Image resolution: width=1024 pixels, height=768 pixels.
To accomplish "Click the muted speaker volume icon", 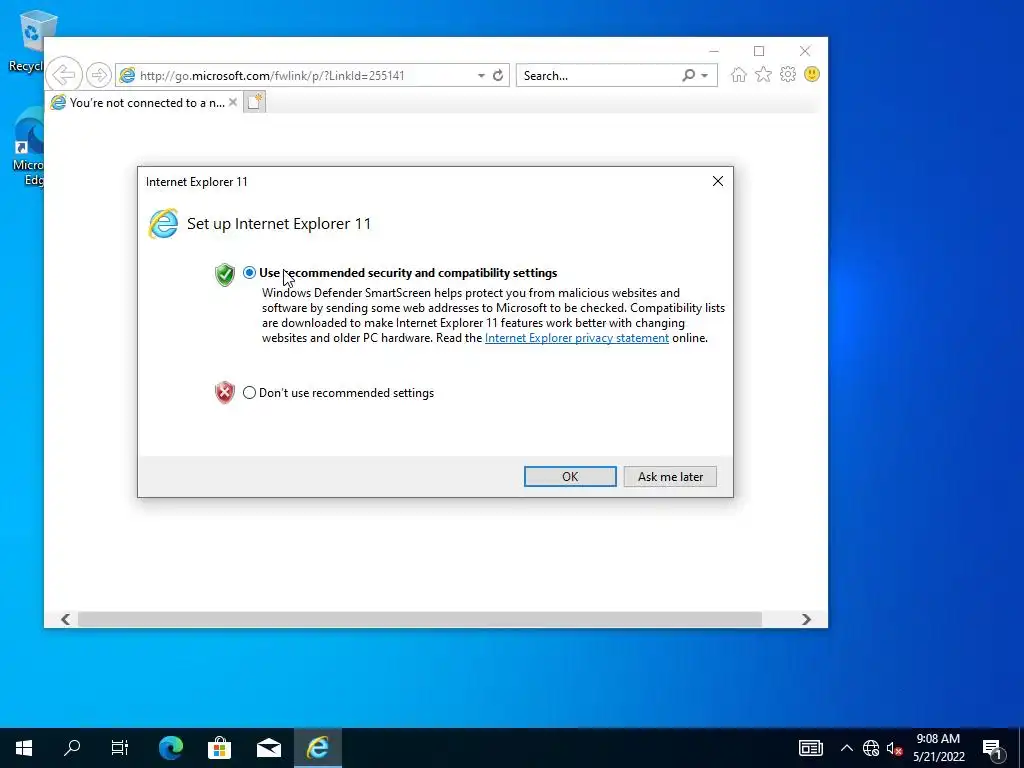I will coord(894,748).
